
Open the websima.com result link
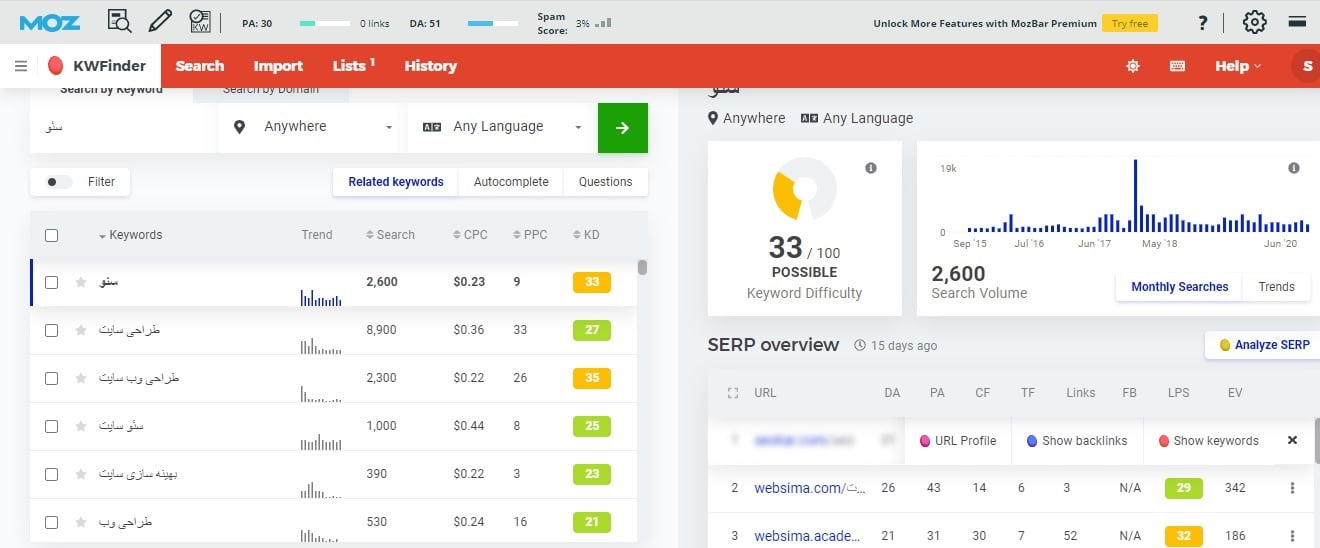tap(808, 488)
